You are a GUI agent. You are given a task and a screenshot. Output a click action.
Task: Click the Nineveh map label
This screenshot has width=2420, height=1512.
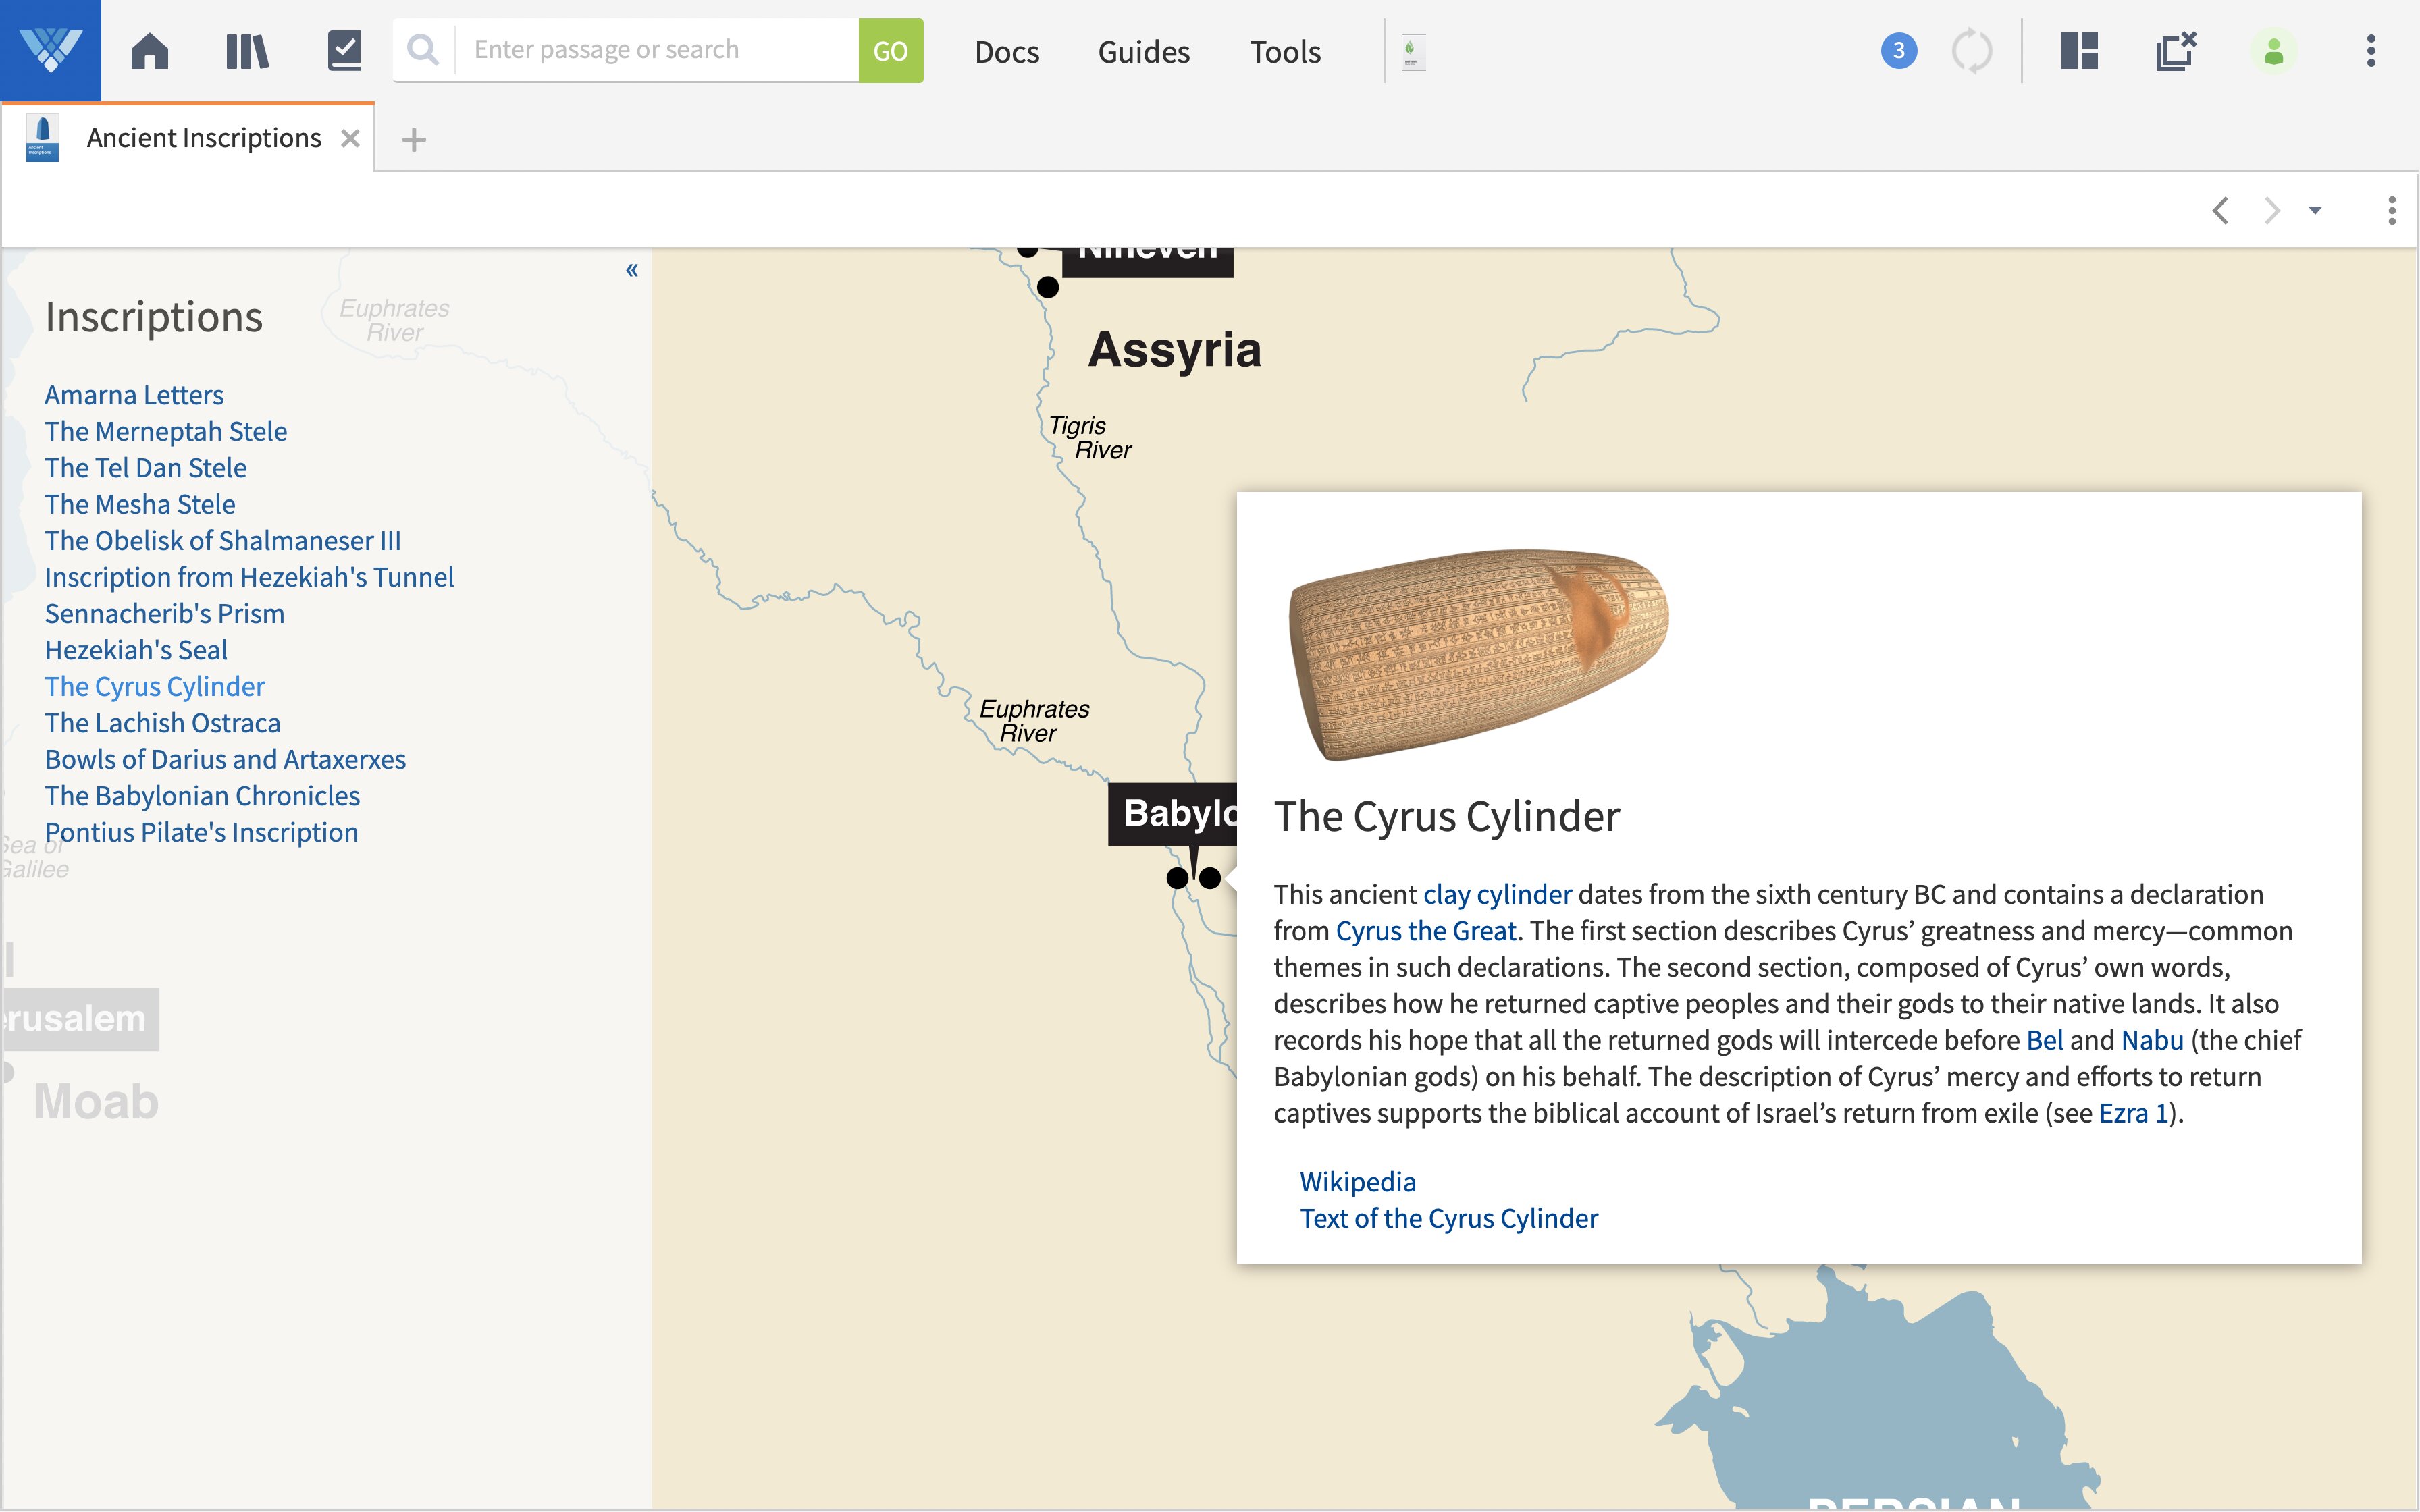click(x=1147, y=261)
